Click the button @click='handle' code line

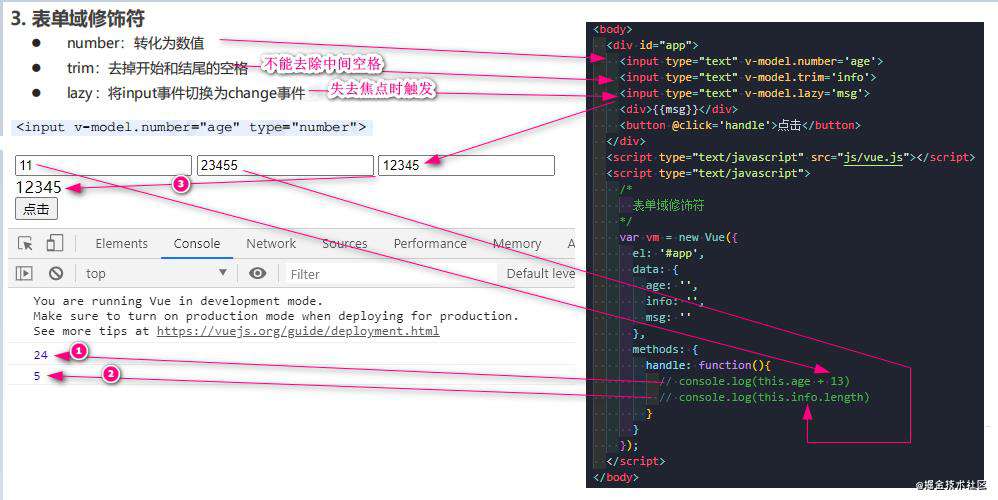[x=740, y=125]
